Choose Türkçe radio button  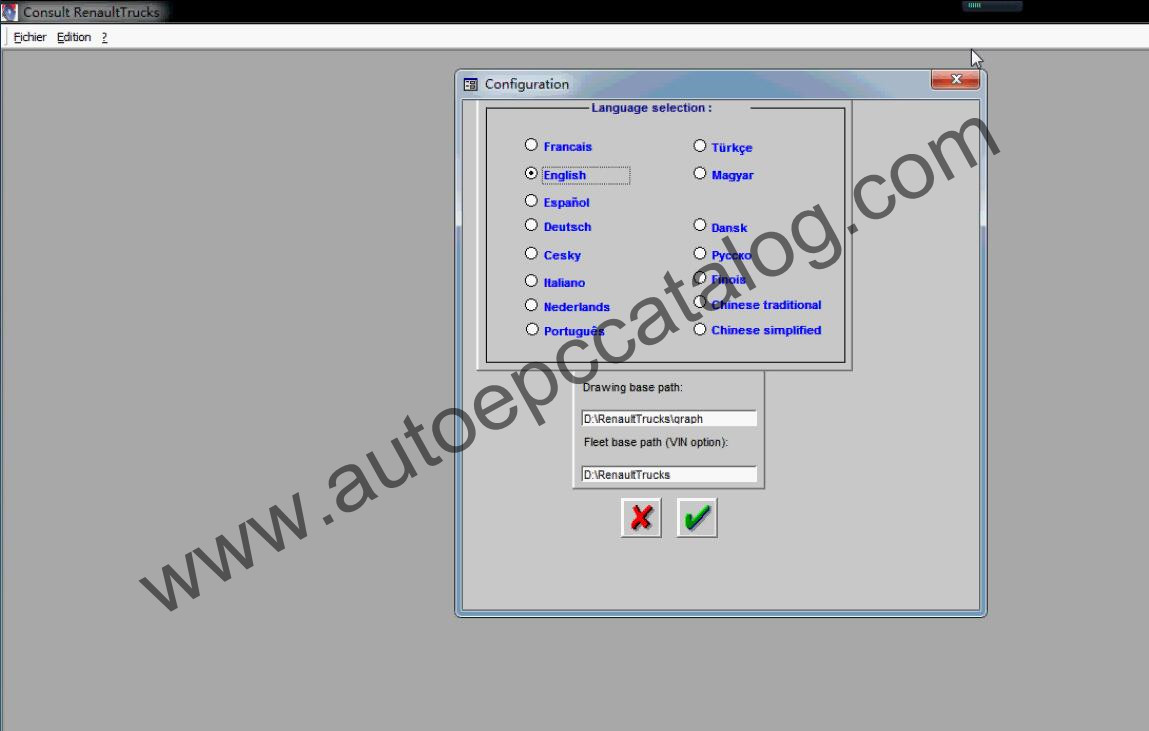click(x=700, y=146)
